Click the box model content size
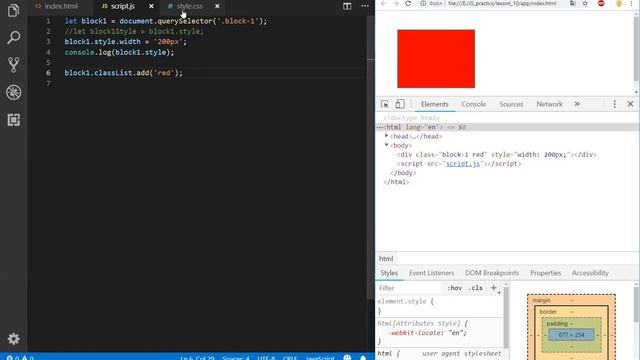640x360 pixels. pyautogui.click(x=571, y=335)
